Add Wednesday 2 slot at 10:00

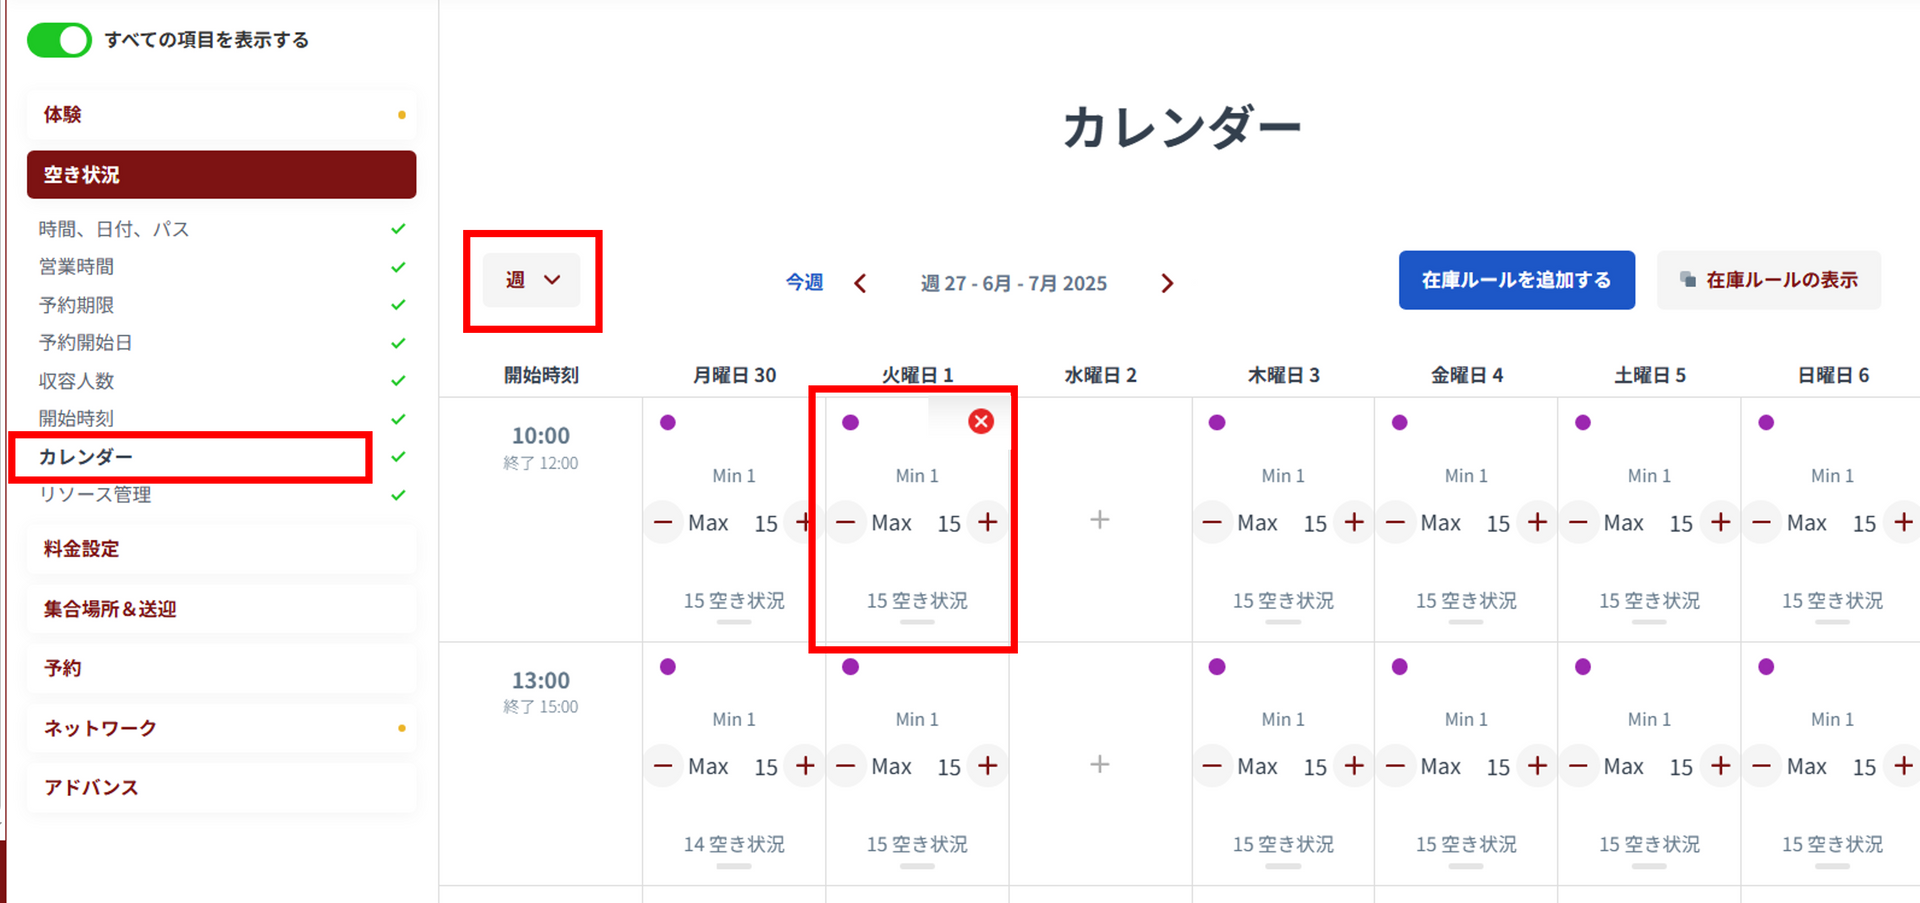pyautogui.click(x=1100, y=520)
